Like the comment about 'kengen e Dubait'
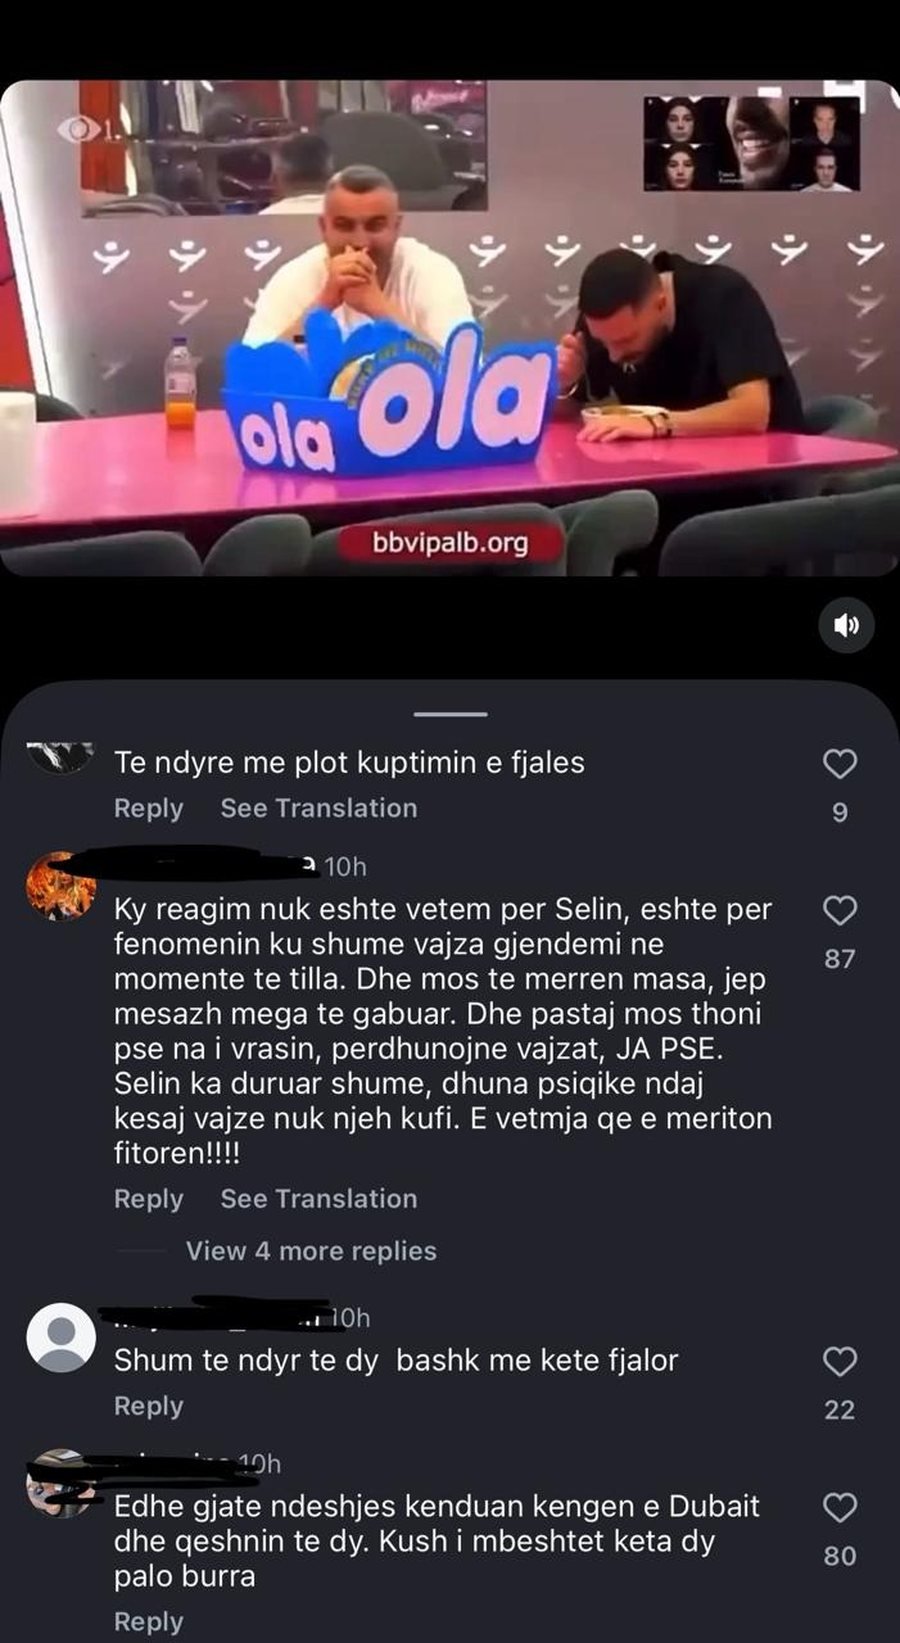 point(839,1507)
